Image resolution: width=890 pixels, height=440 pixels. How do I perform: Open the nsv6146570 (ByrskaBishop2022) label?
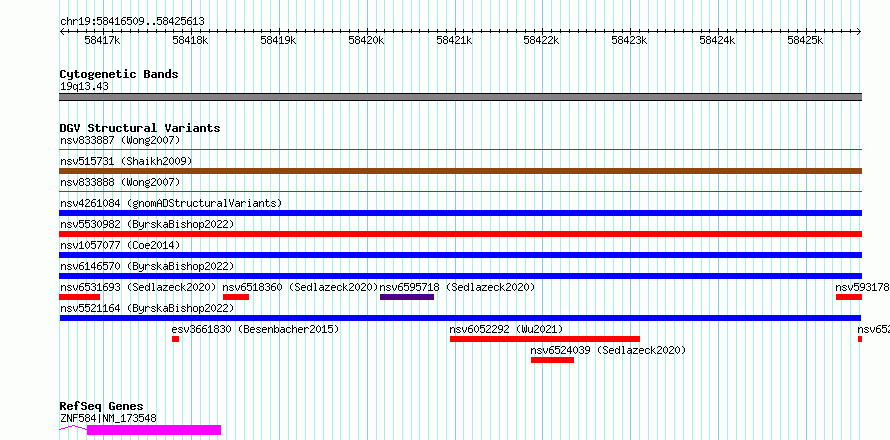tap(147, 266)
